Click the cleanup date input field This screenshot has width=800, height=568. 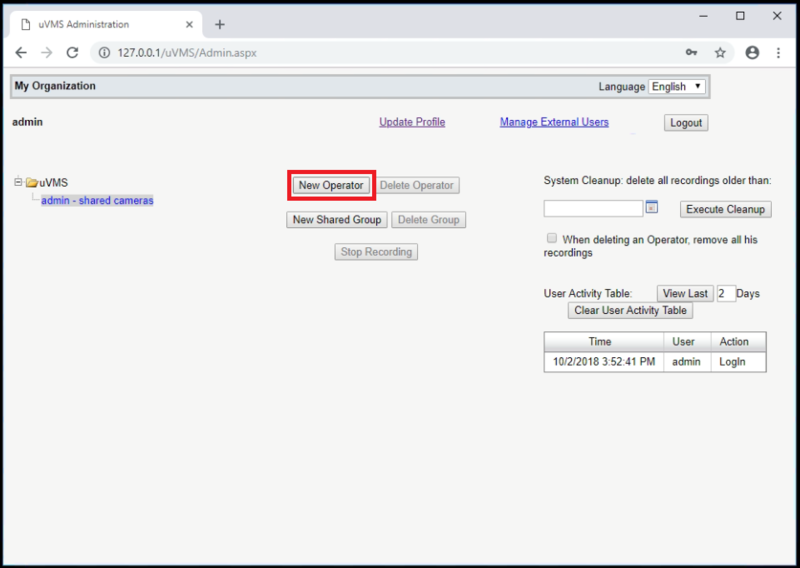click(593, 209)
